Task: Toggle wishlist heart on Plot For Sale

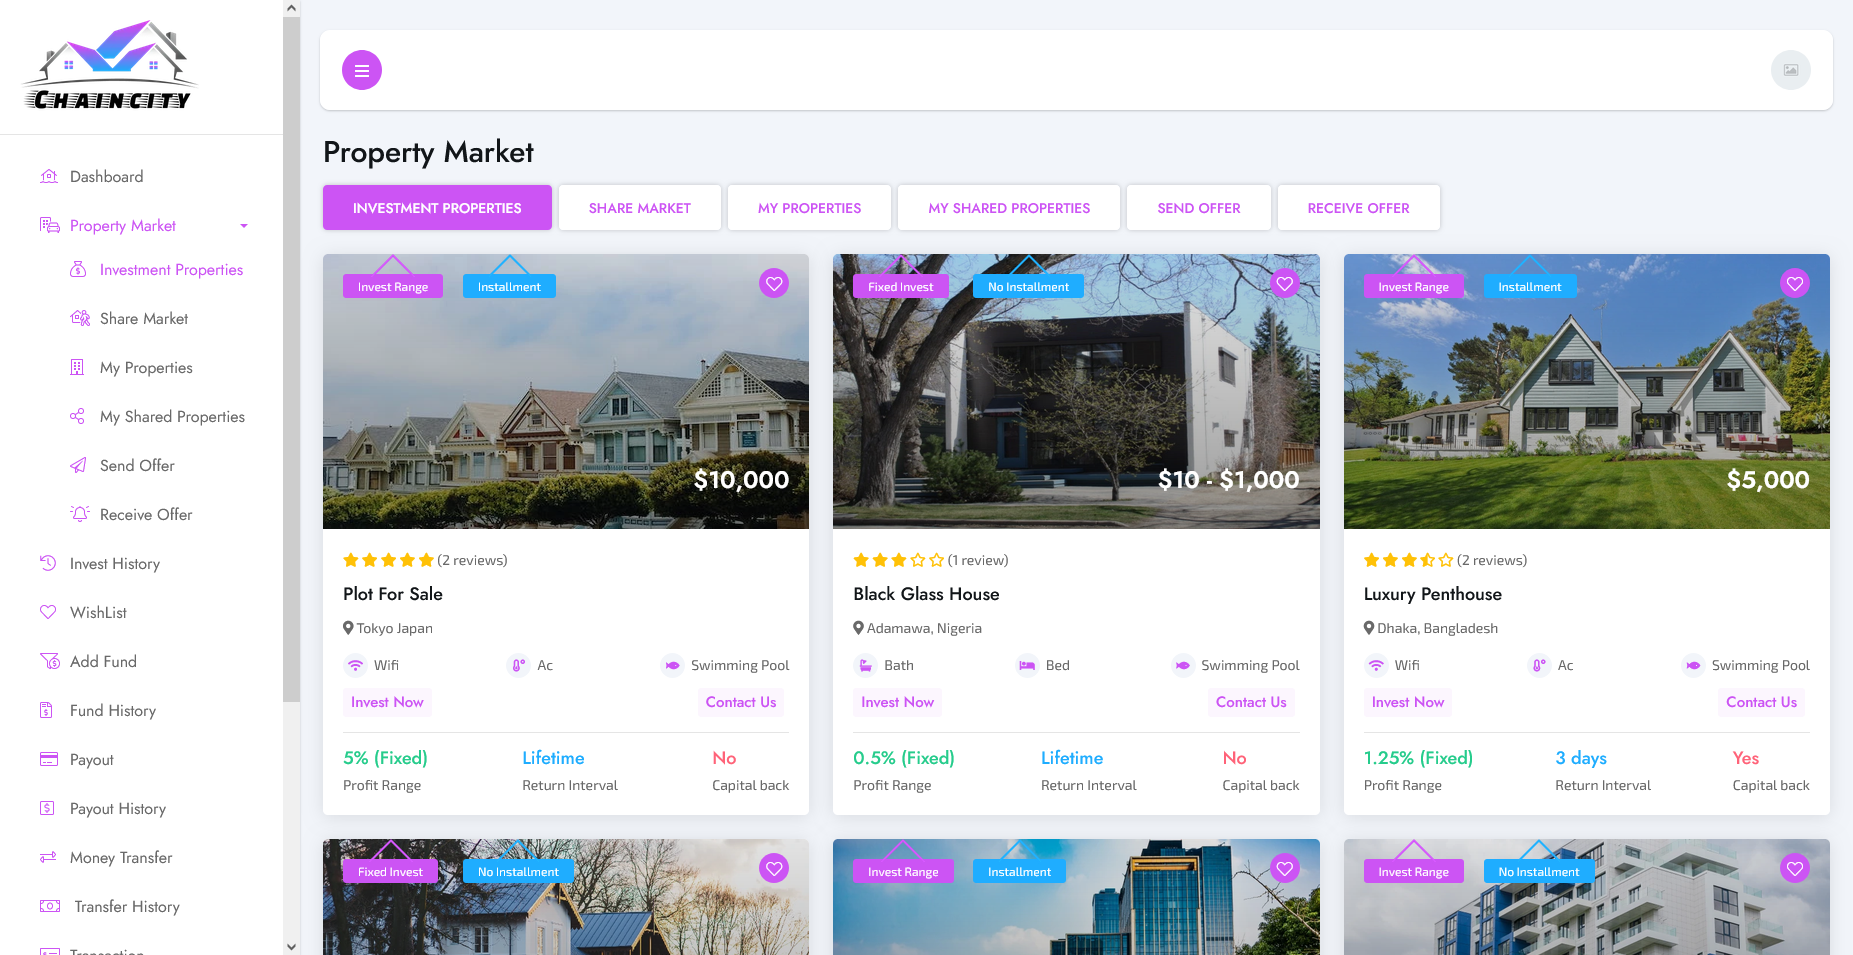Action: (x=774, y=284)
